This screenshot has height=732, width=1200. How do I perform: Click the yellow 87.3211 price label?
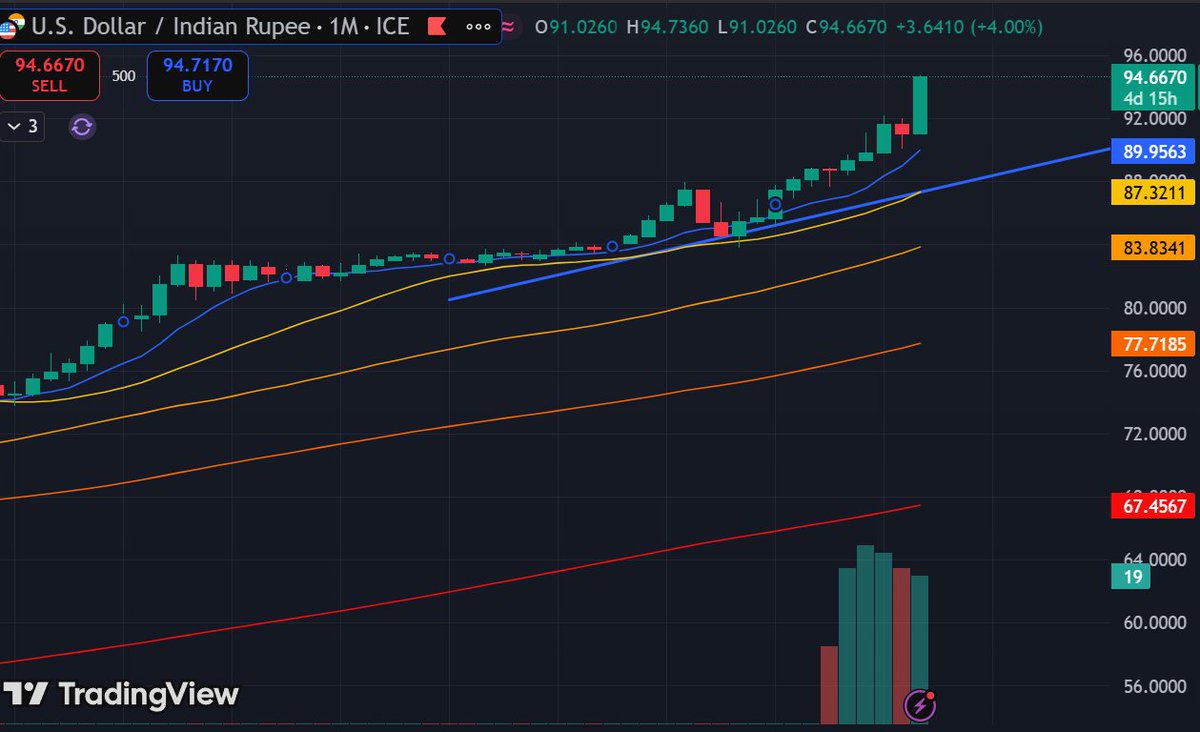click(x=1154, y=191)
